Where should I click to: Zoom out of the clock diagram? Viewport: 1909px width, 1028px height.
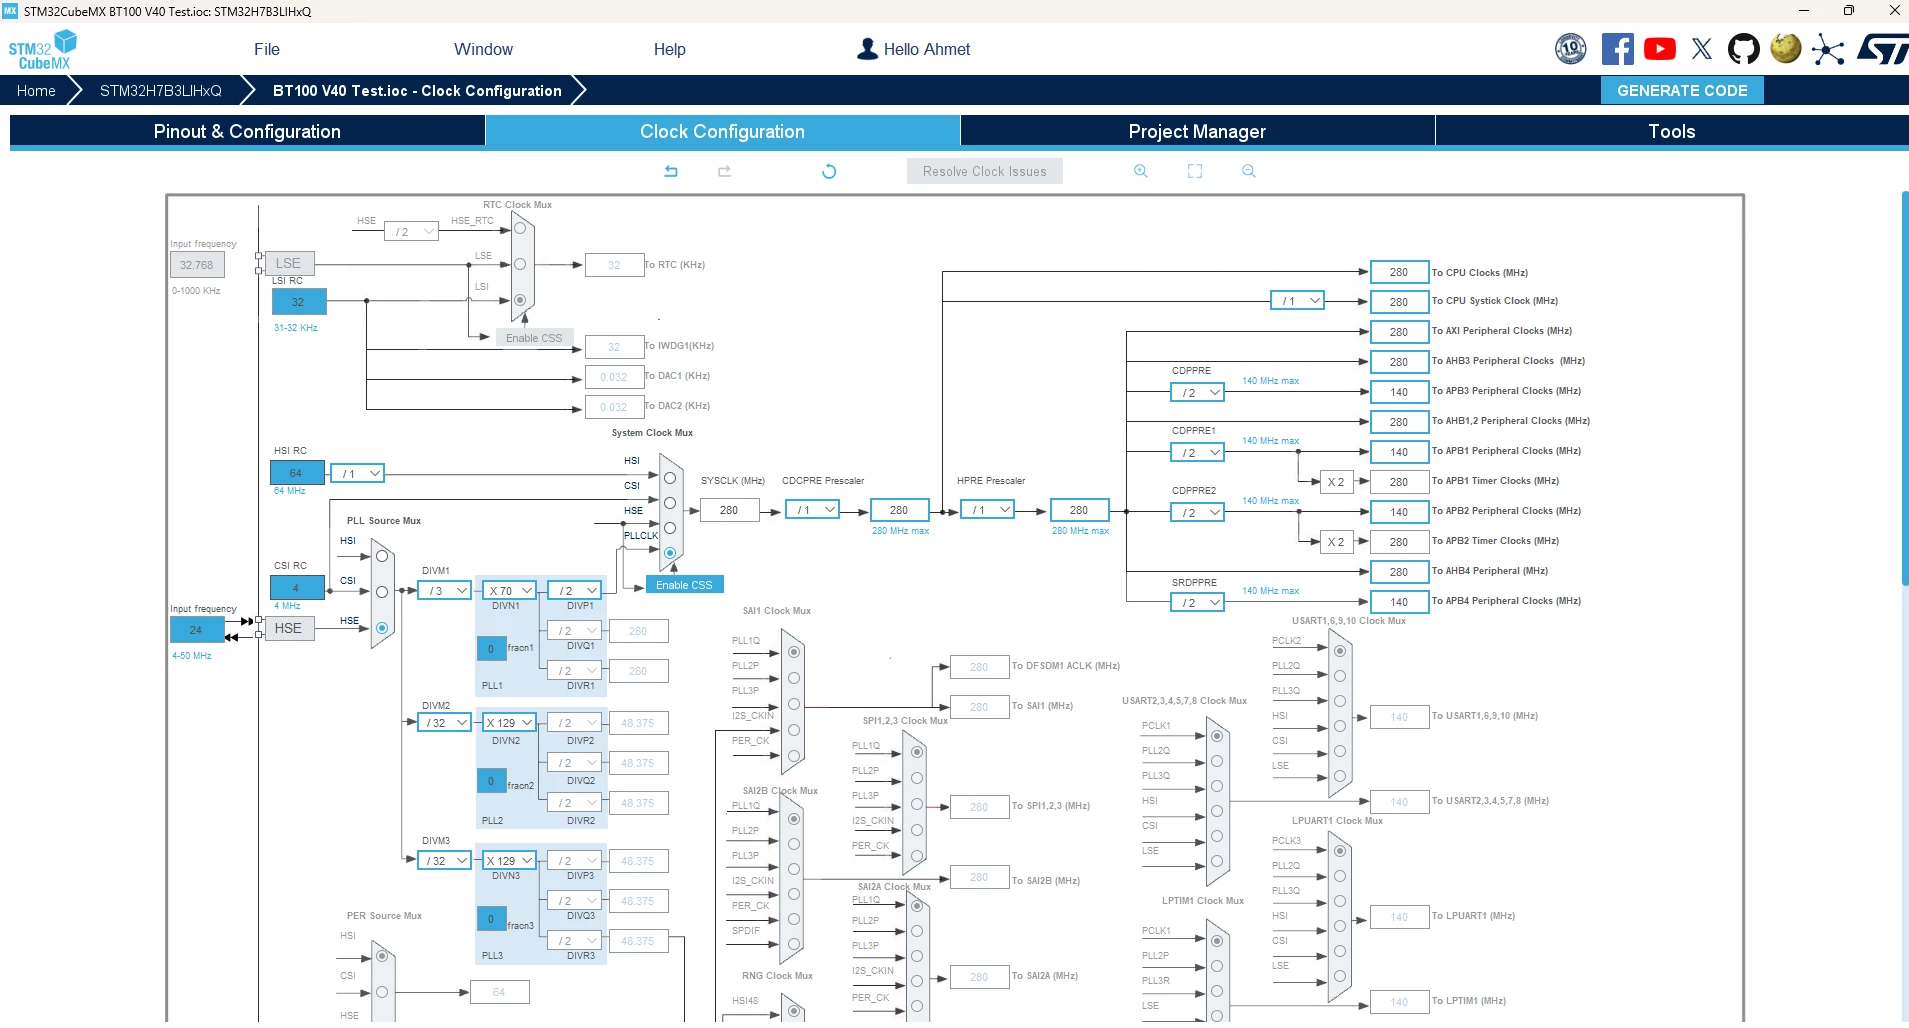tap(1249, 171)
